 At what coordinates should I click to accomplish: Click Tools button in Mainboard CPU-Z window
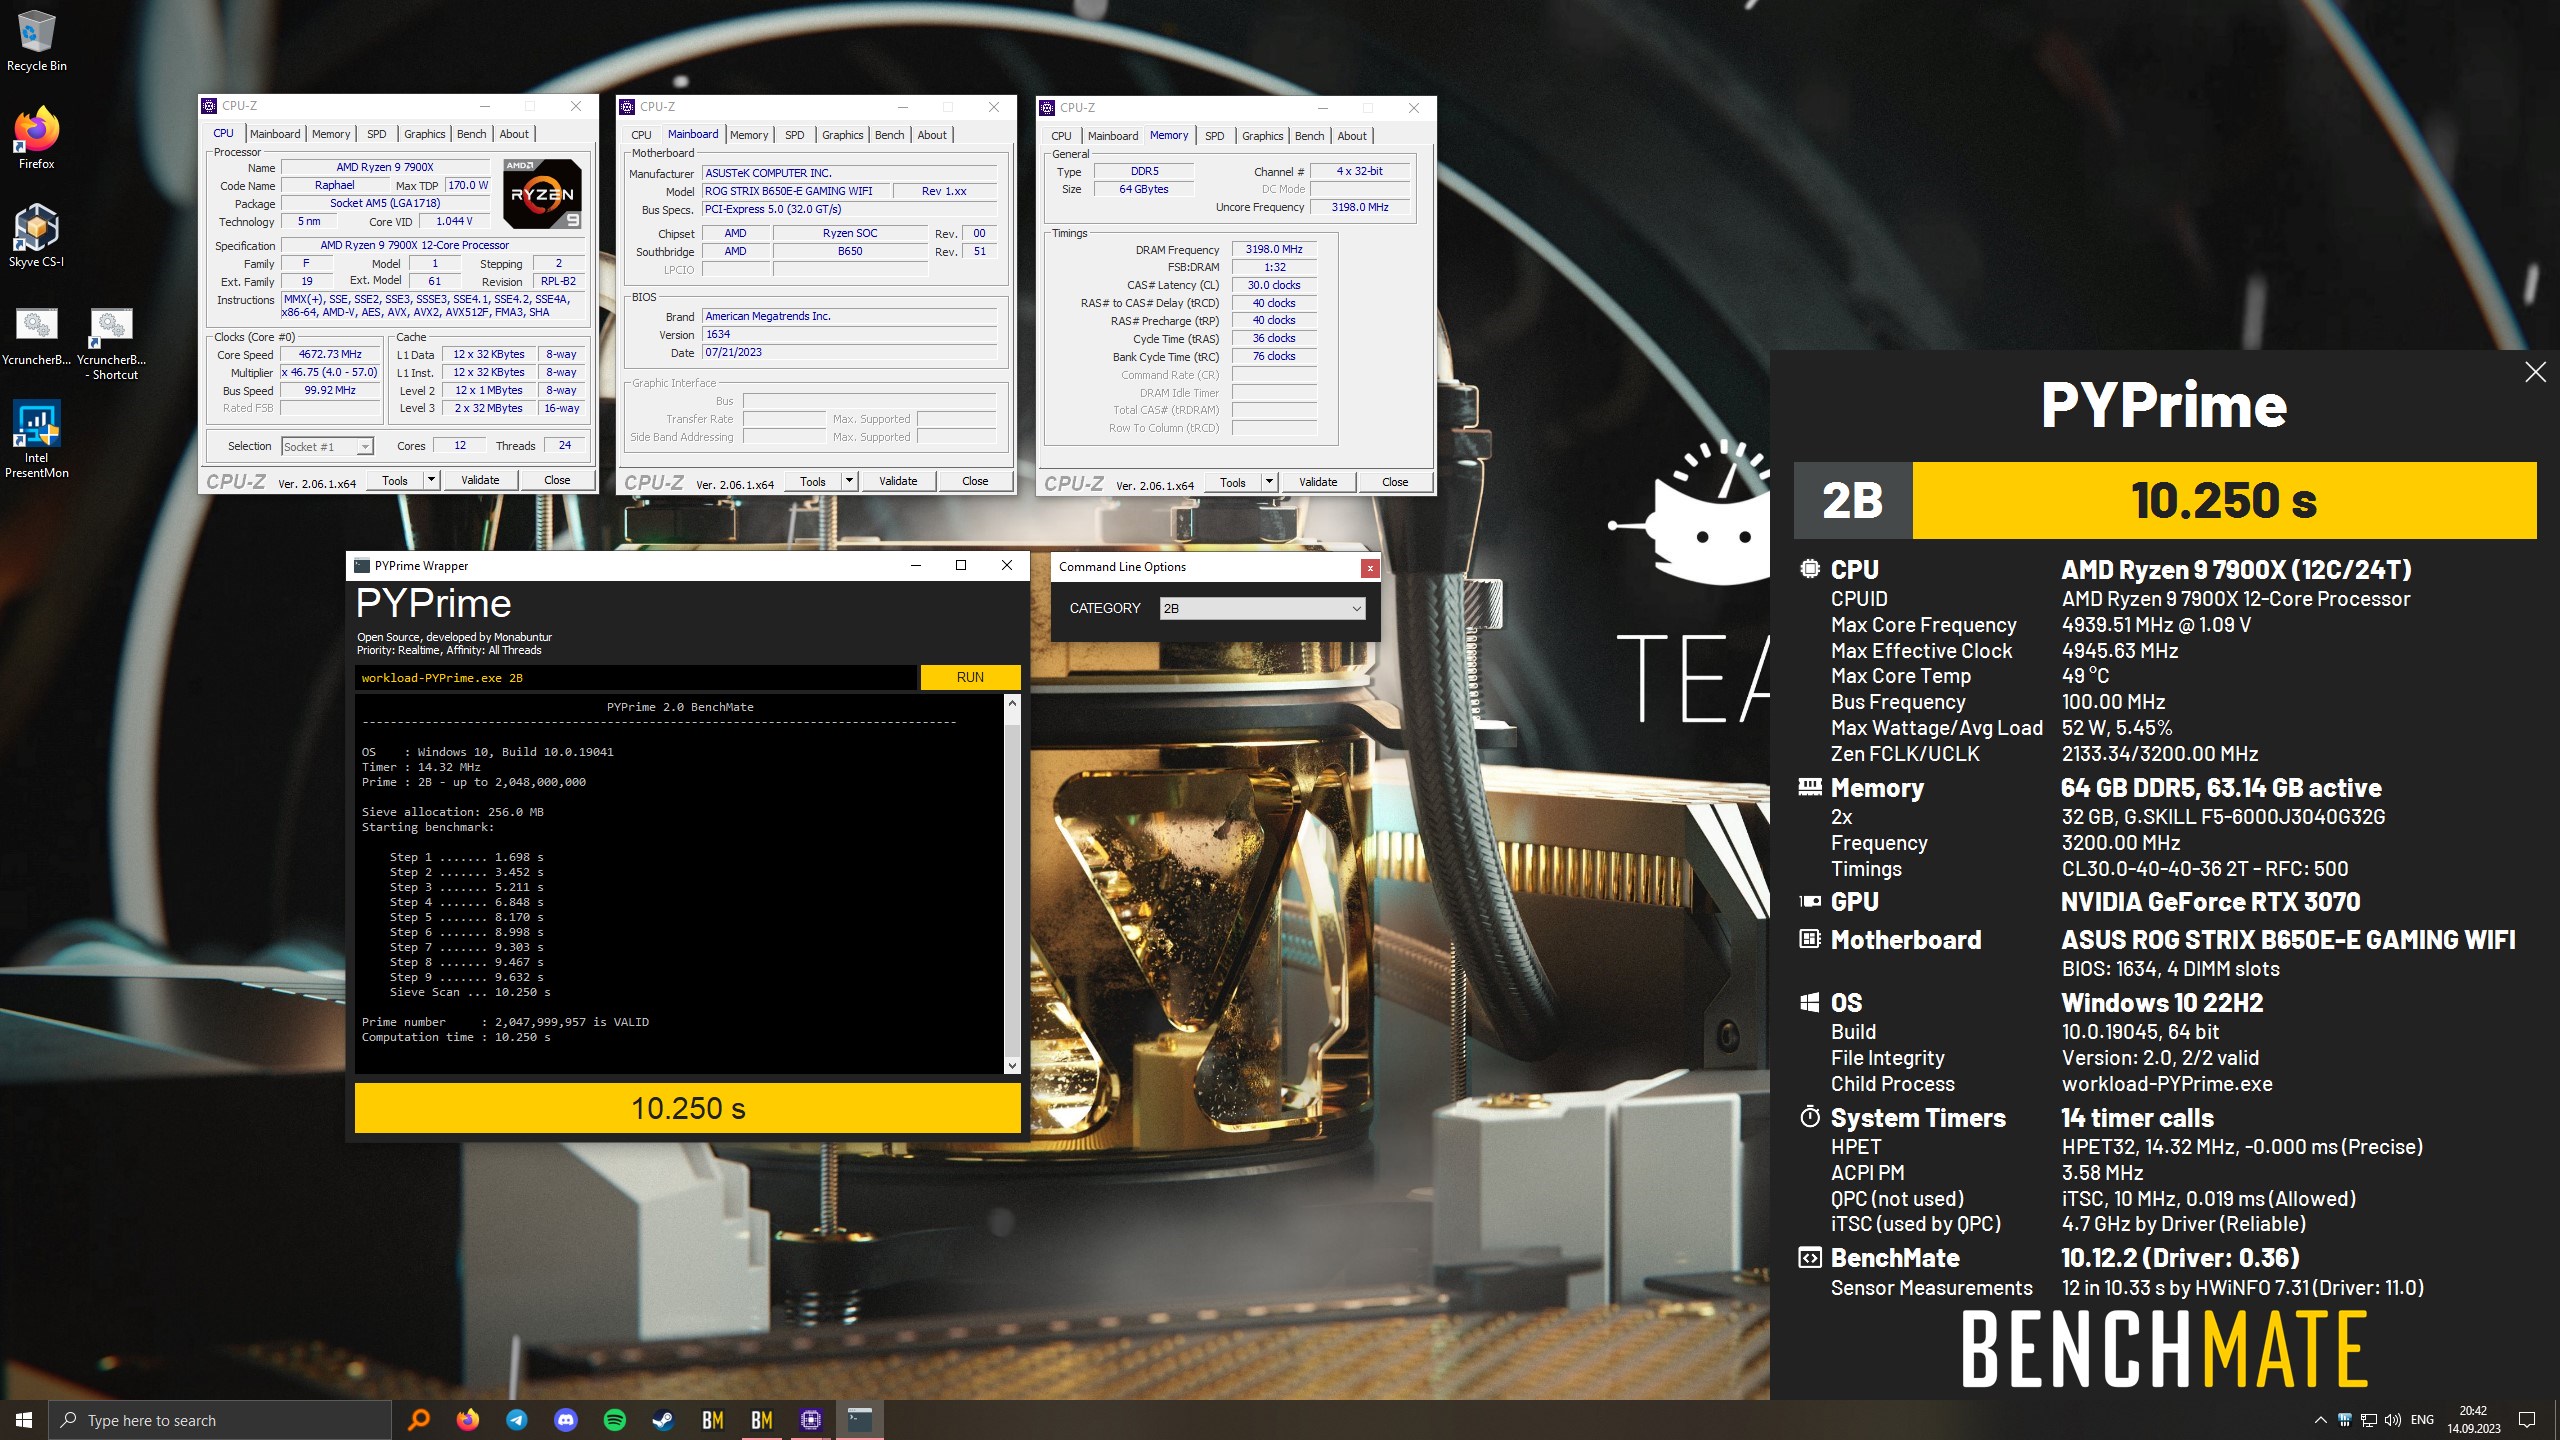pos(812,482)
